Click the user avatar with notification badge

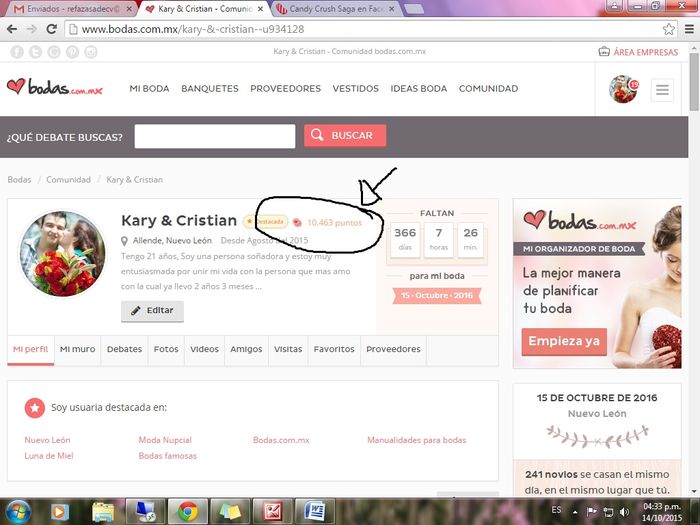click(623, 89)
